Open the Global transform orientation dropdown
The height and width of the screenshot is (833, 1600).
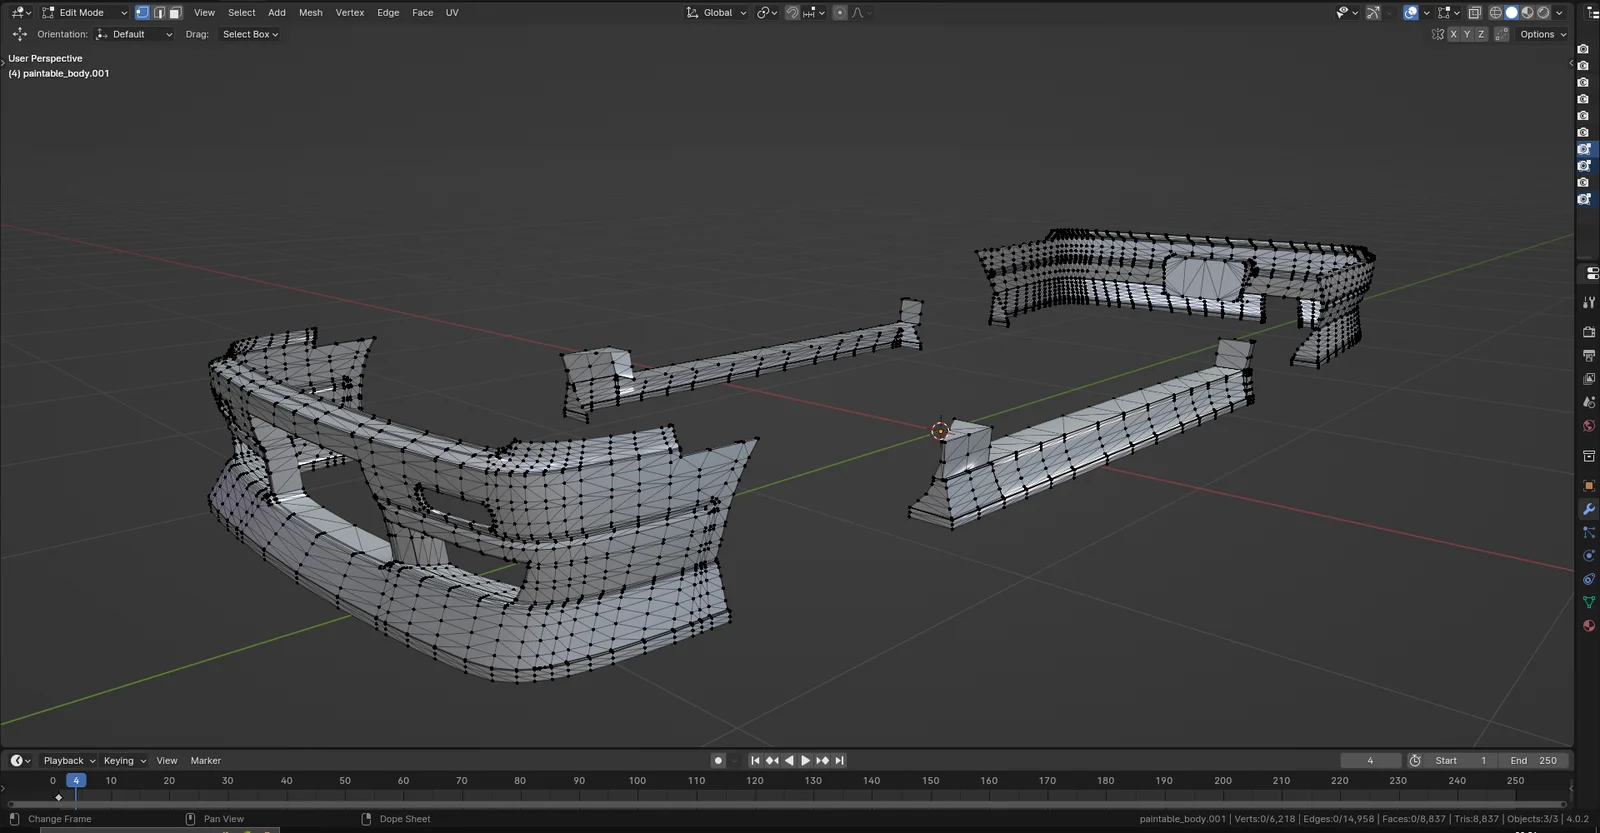pos(716,13)
